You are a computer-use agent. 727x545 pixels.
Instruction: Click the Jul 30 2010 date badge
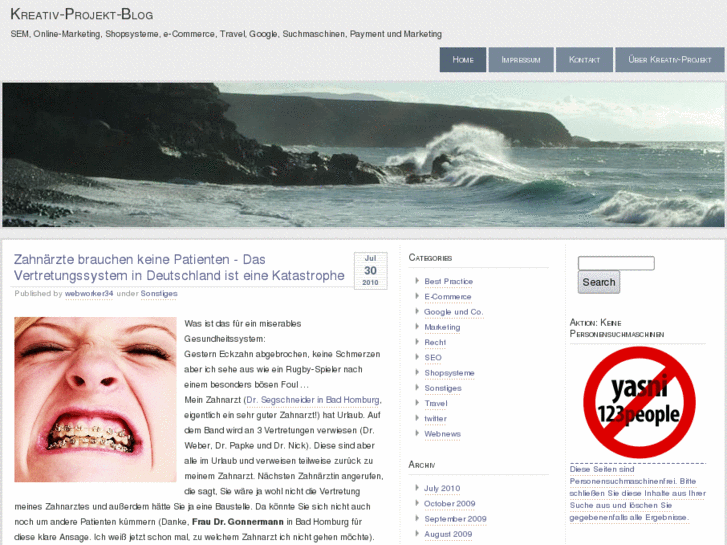pos(370,270)
